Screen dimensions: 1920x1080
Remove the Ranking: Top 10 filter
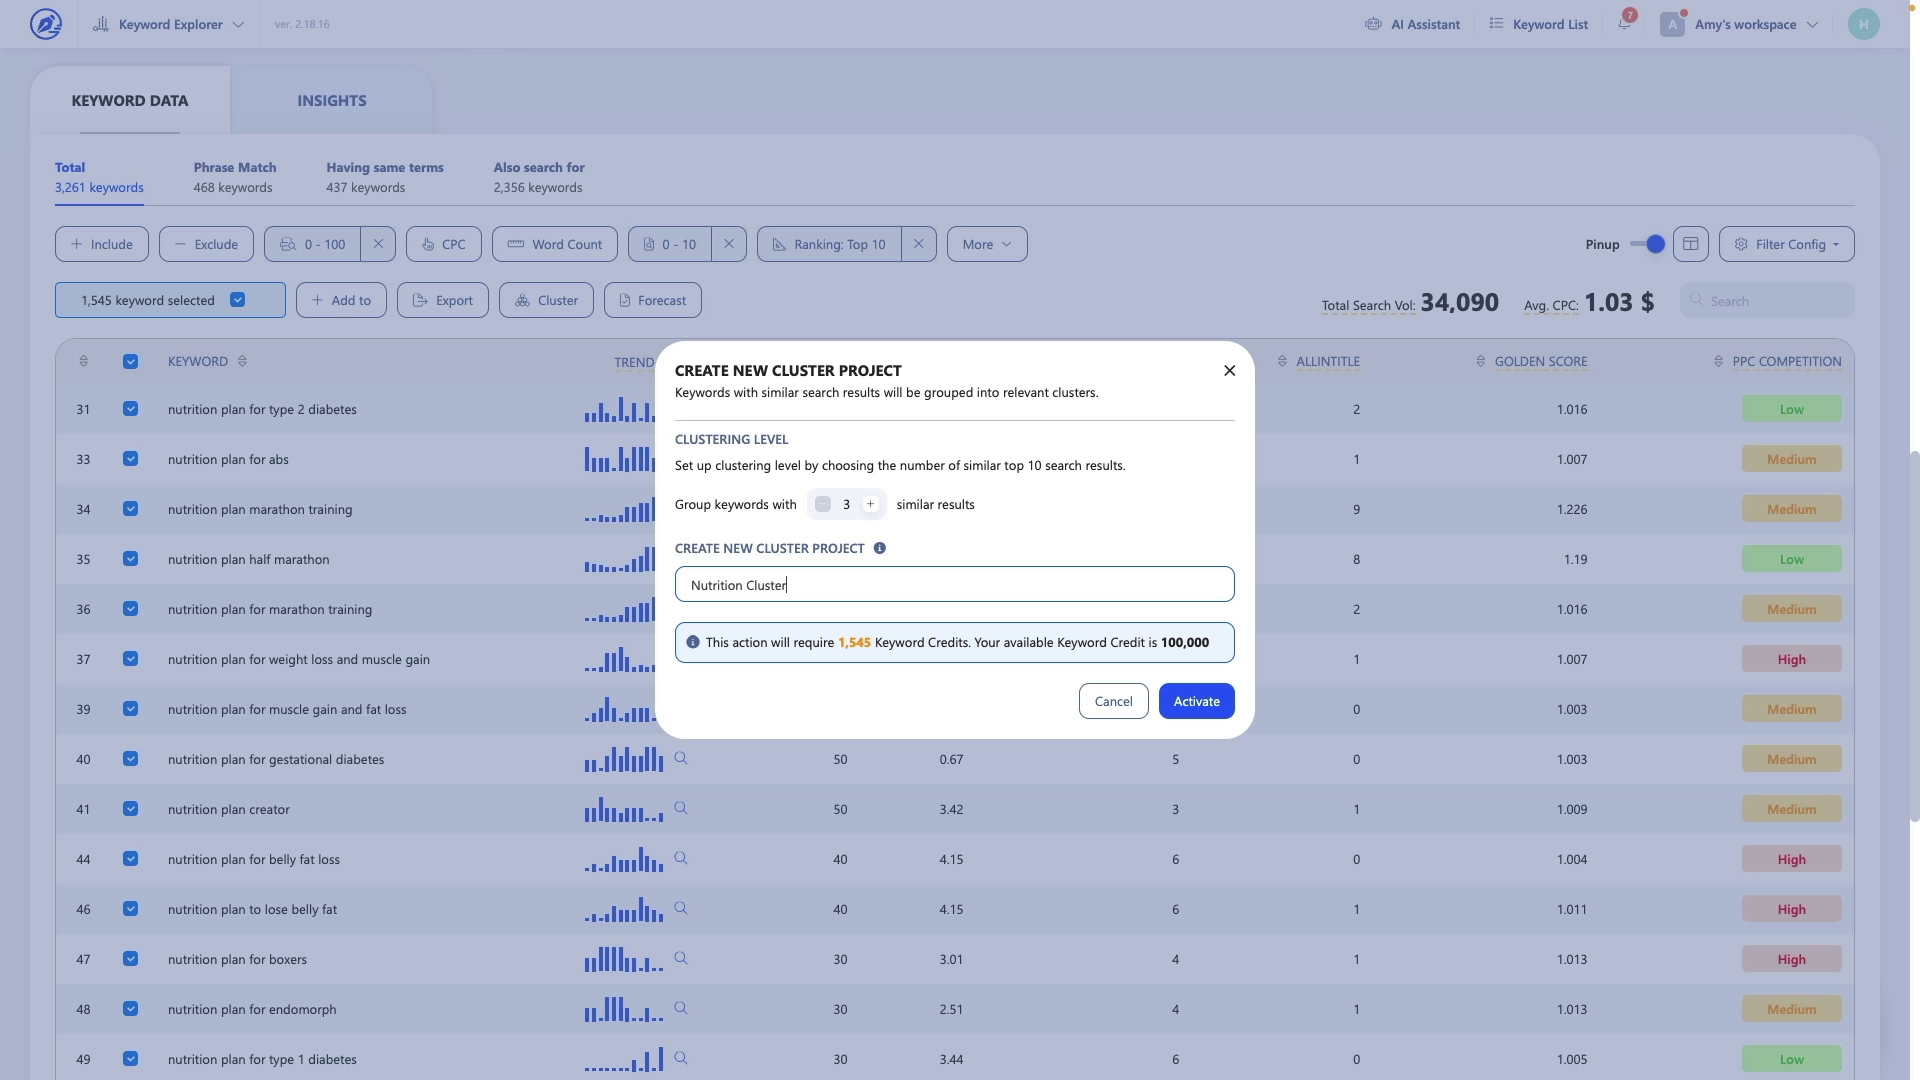tap(918, 244)
